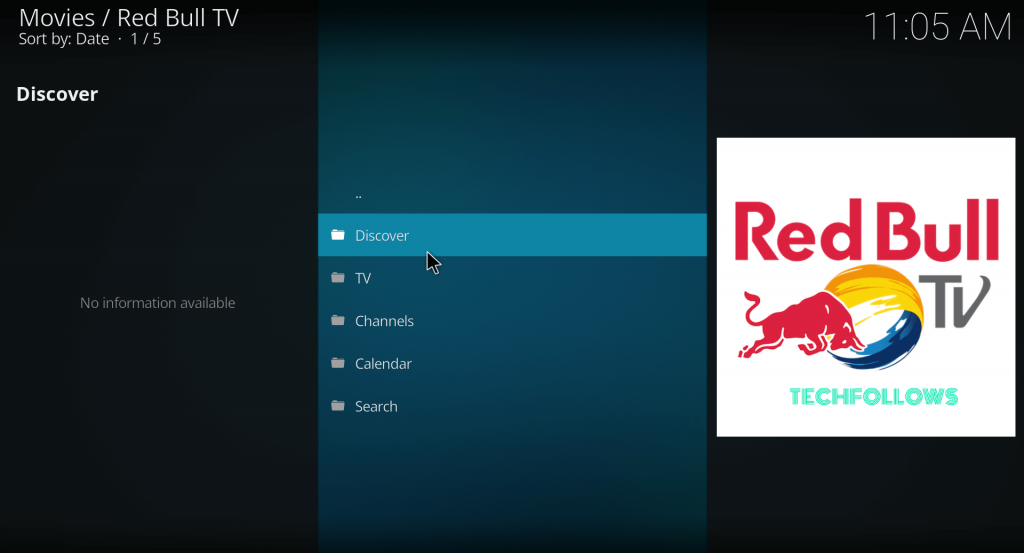Click the Channels folder icon
The width and height of the screenshot is (1024, 553).
(x=338, y=320)
